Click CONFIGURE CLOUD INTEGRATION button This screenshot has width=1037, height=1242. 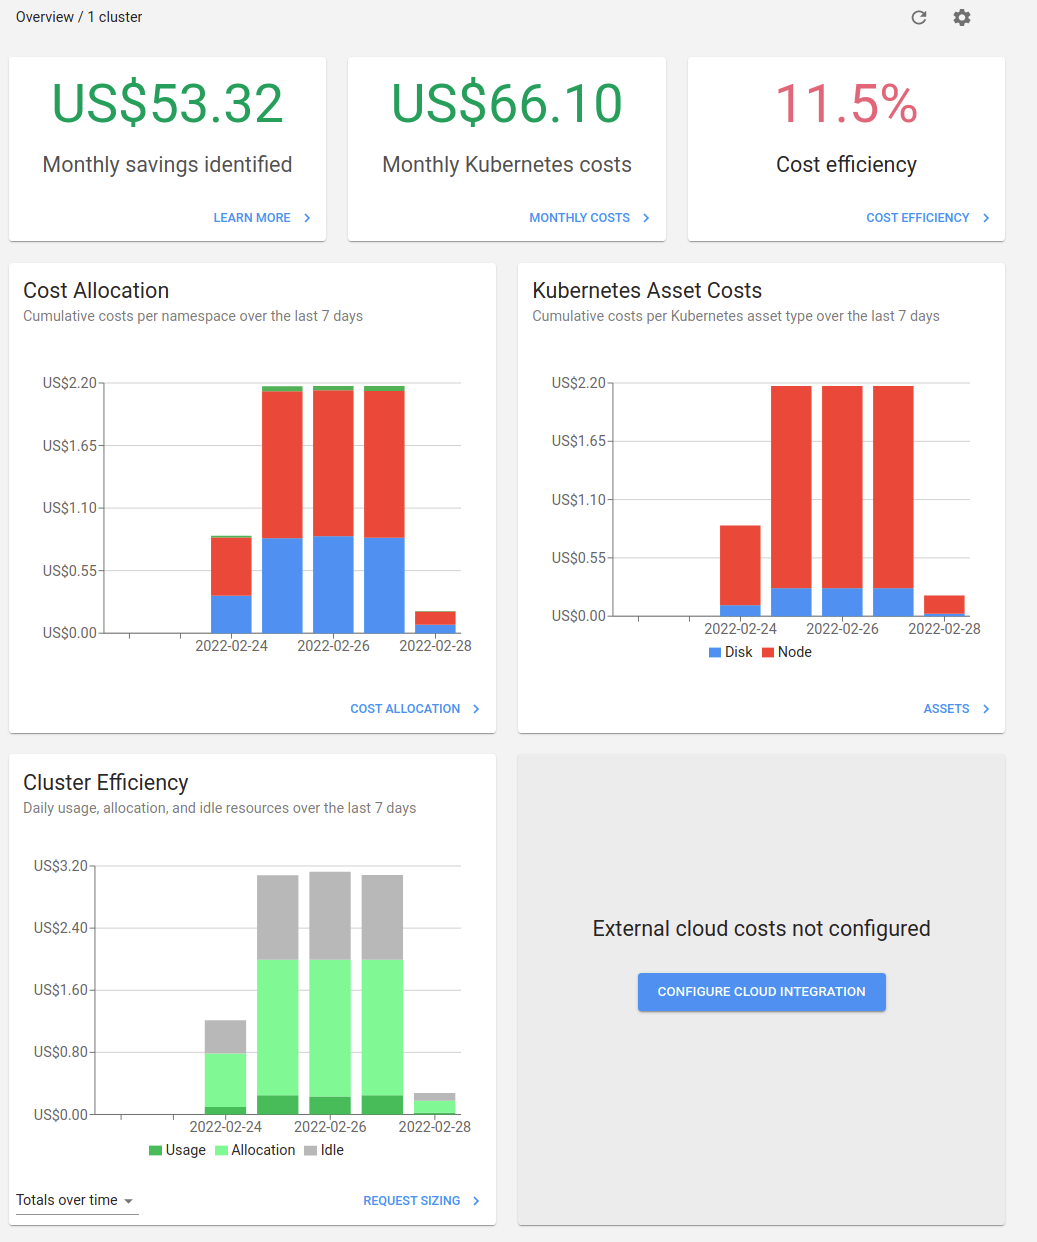click(762, 992)
